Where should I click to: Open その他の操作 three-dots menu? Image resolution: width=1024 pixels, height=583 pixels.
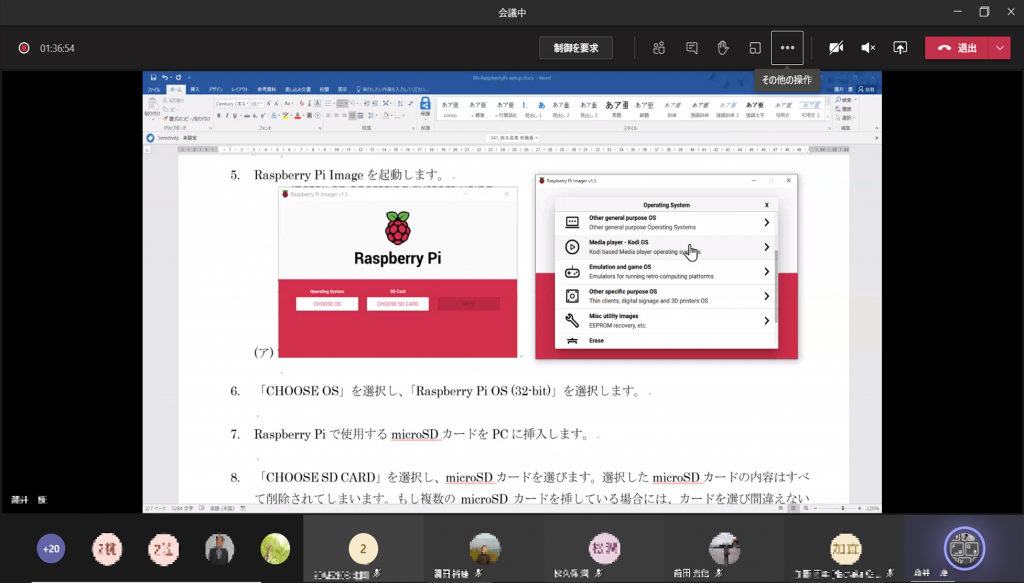pos(787,48)
